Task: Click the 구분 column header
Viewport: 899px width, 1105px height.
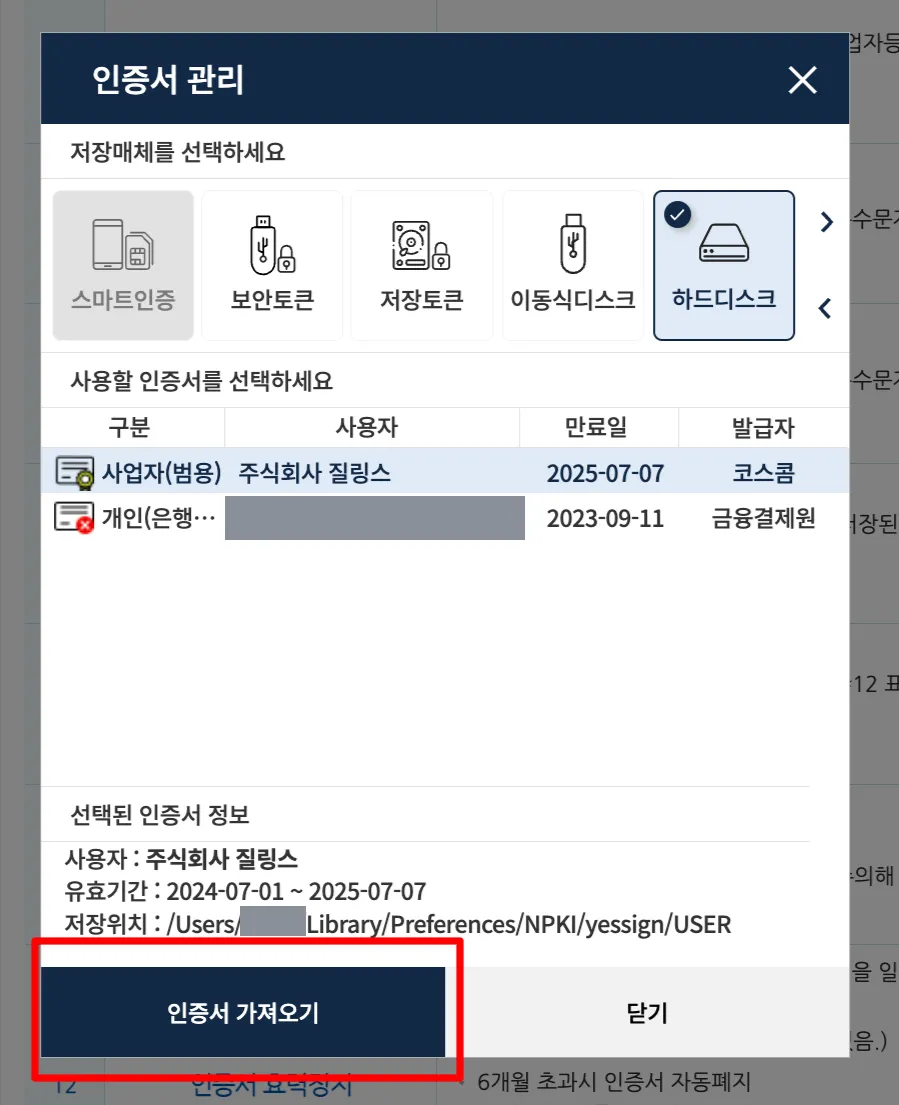Action: (x=130, y=427)
